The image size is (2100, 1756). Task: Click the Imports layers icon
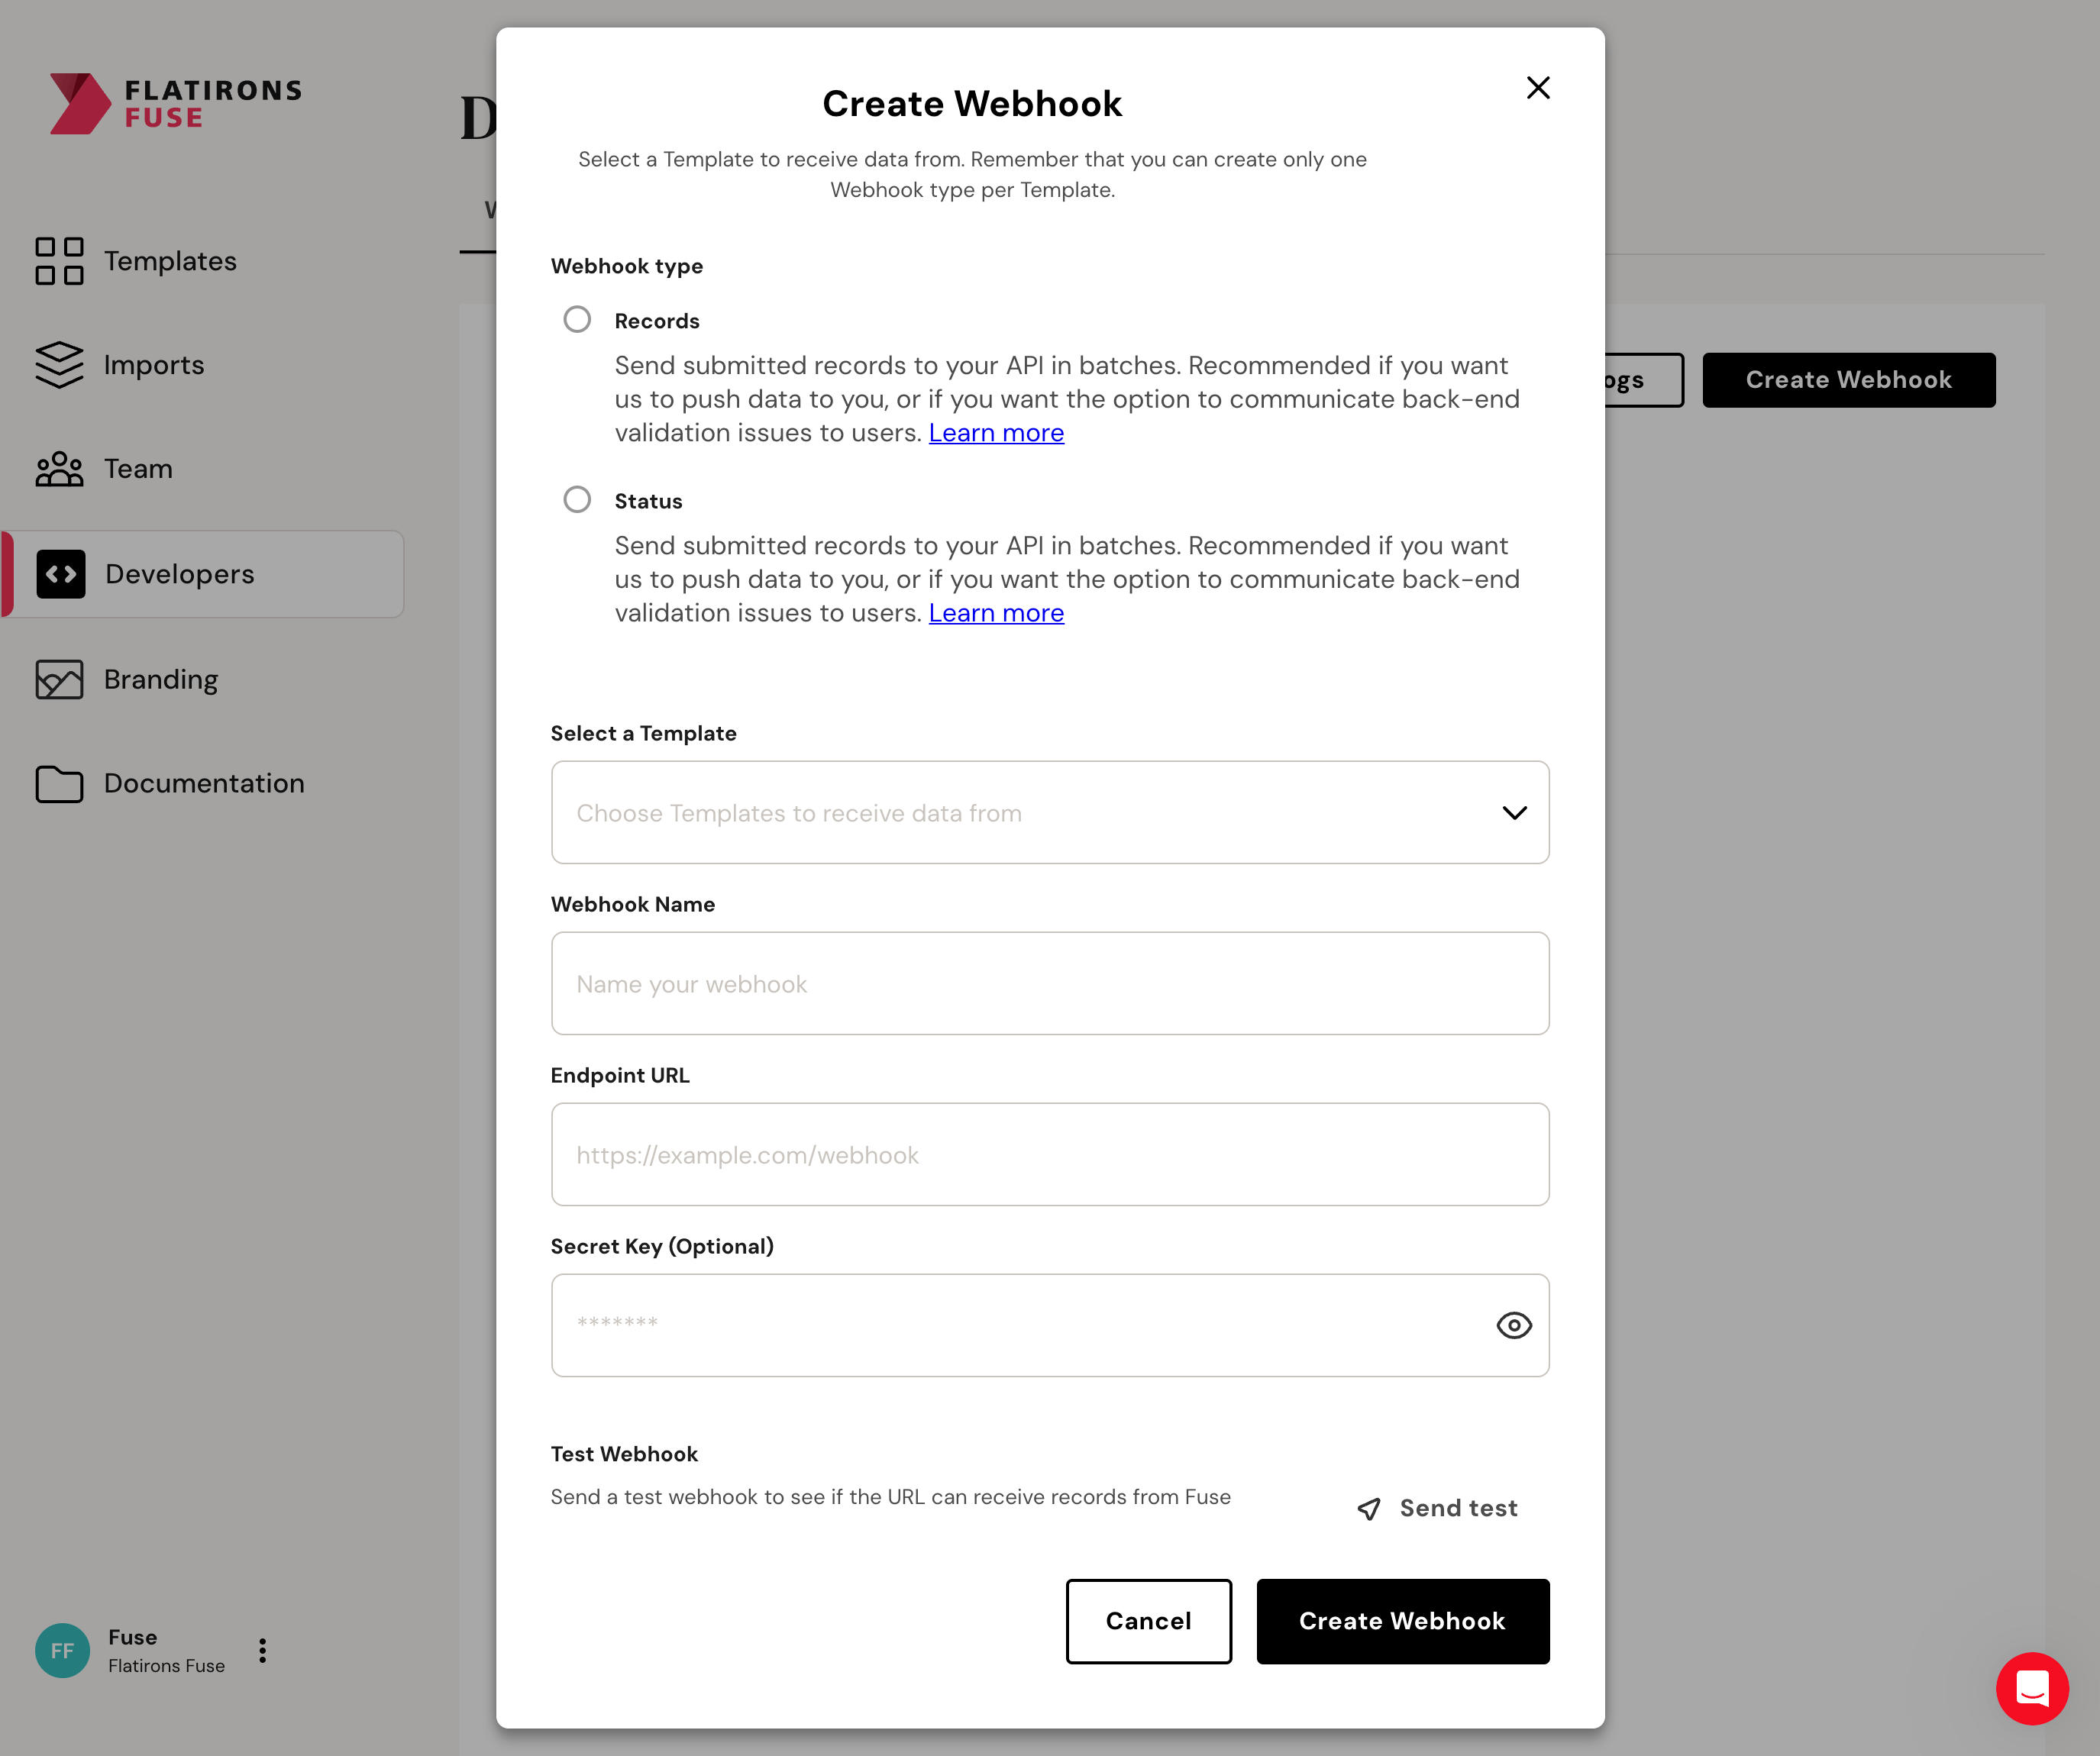(x=59, y=365)
